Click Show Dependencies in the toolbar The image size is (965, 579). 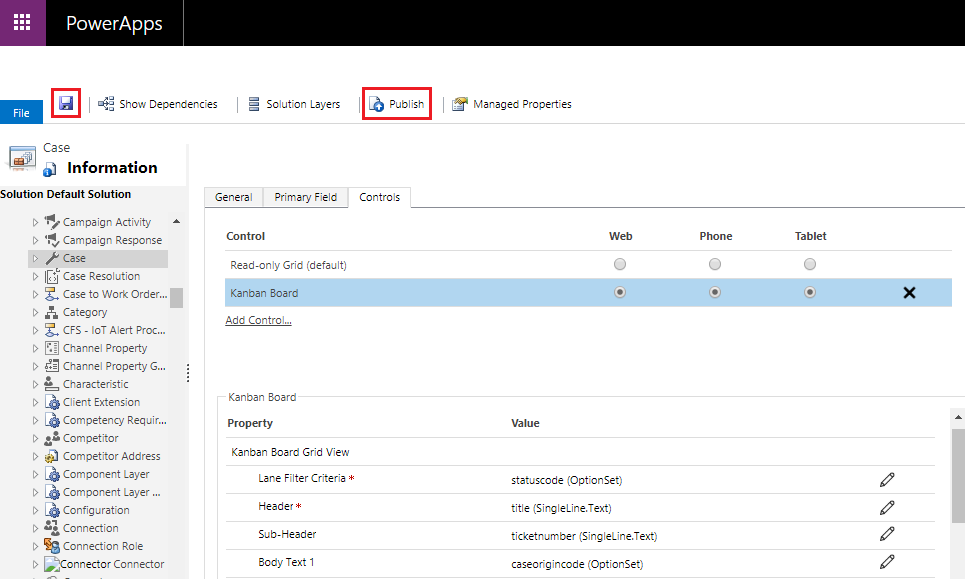pos(158,104)
